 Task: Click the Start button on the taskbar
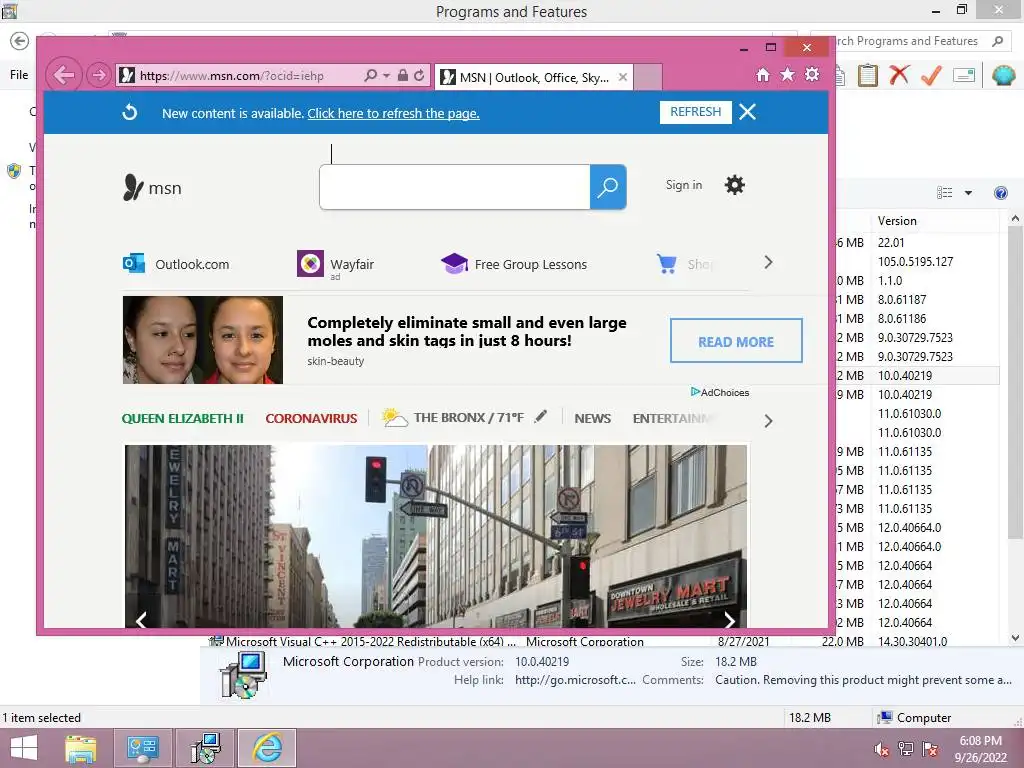pos(24,748)
